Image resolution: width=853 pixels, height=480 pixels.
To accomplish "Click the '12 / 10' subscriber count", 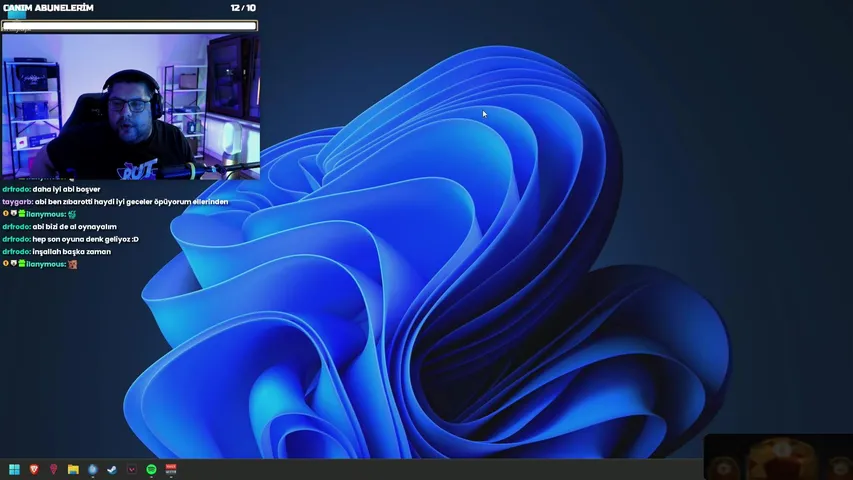I will 243,8.
